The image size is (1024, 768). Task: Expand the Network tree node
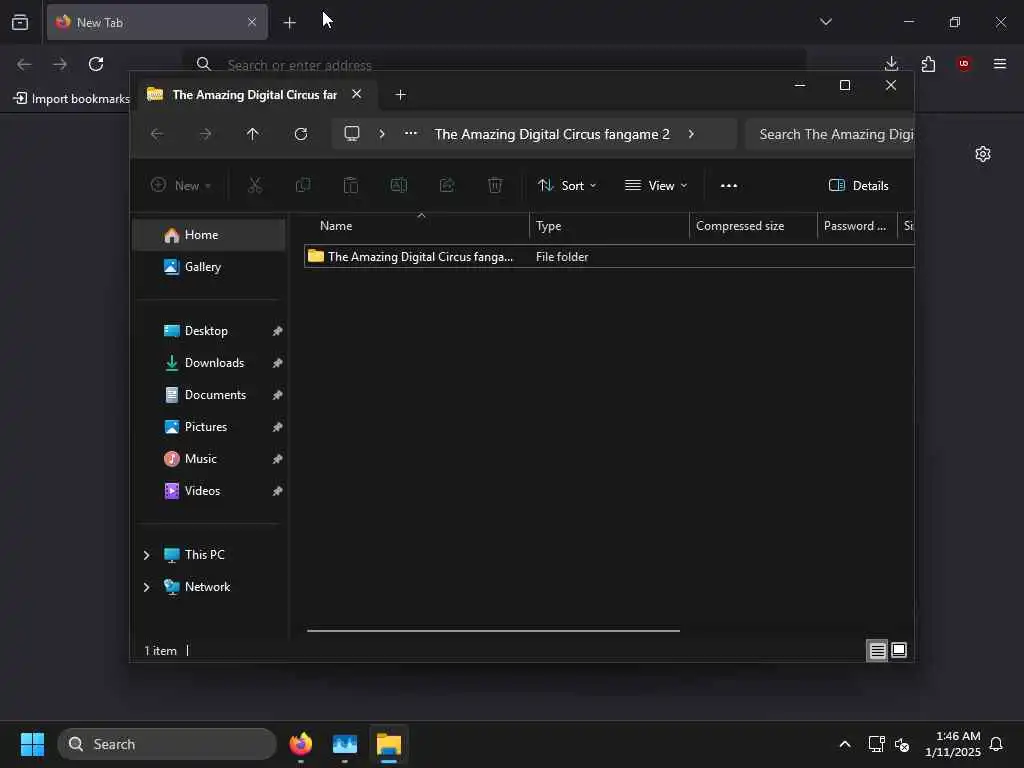(x=146, y=587)
